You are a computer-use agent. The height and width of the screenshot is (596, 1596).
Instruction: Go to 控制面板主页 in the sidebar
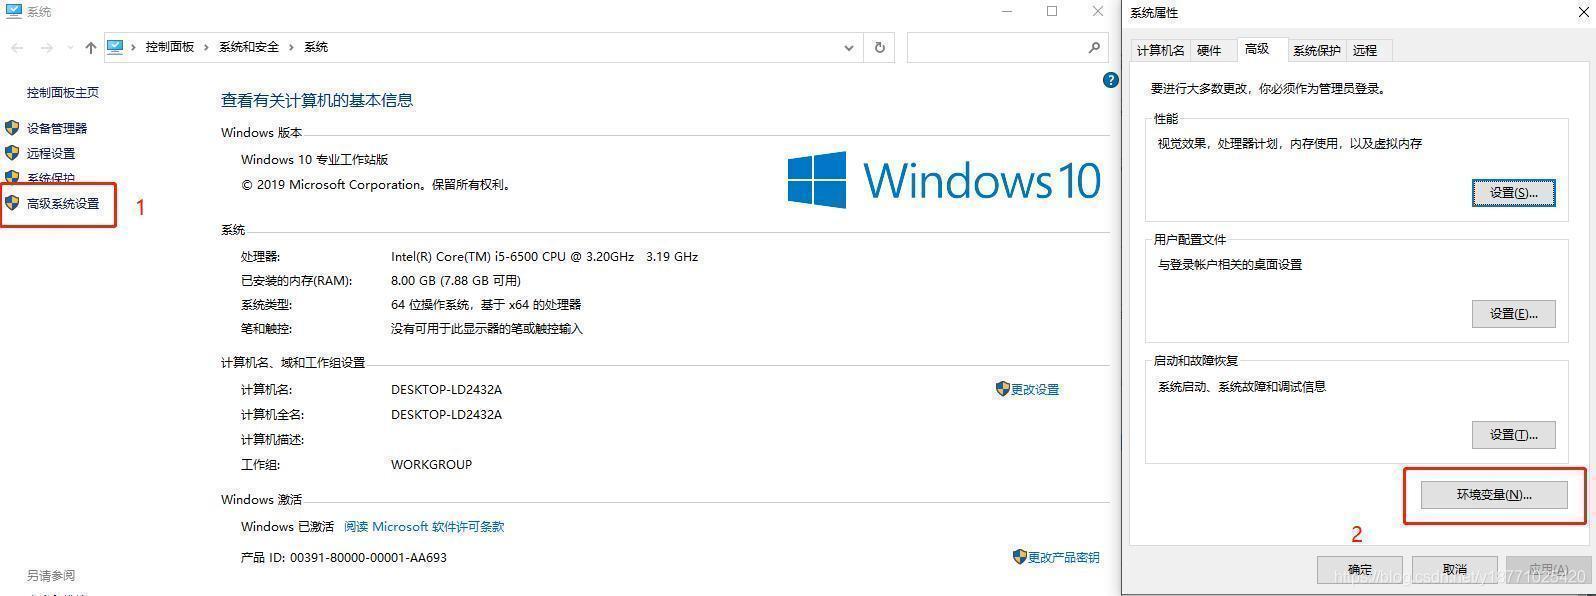point(63,92)
